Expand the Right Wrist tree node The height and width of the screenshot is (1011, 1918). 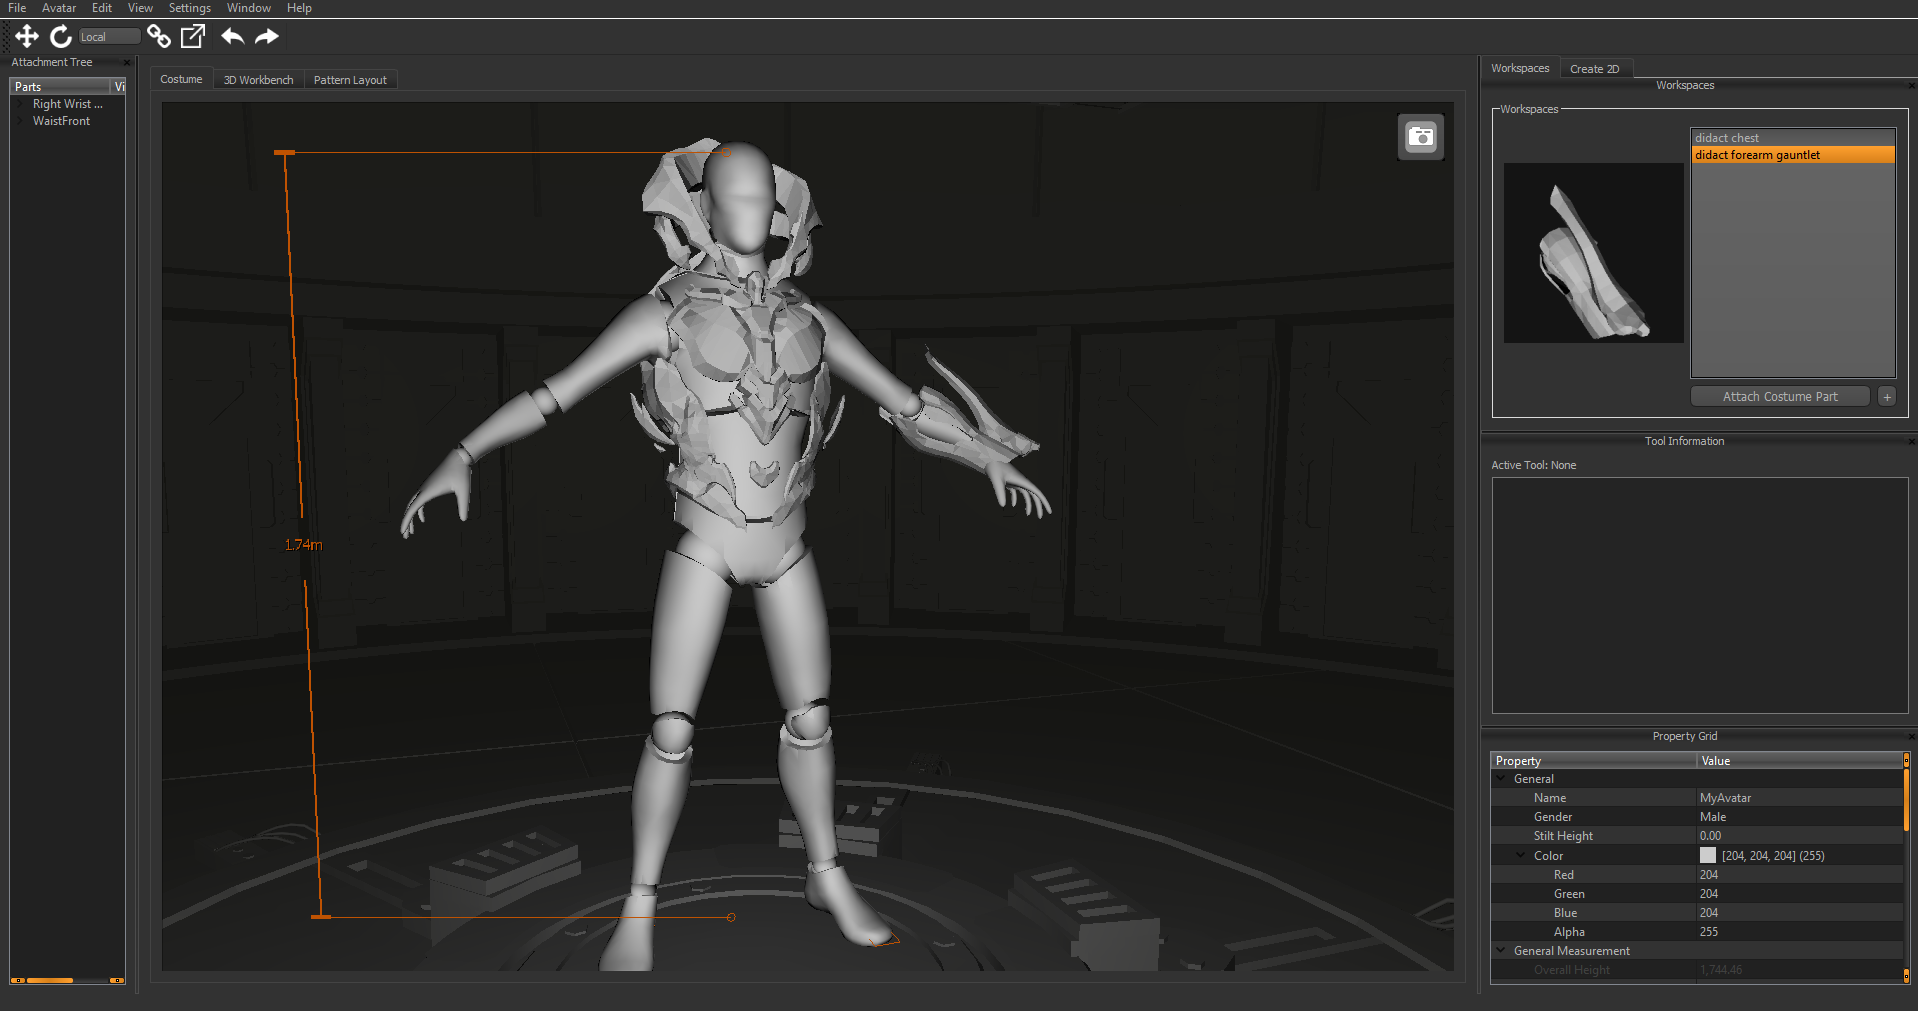click(x=21, y=104)
